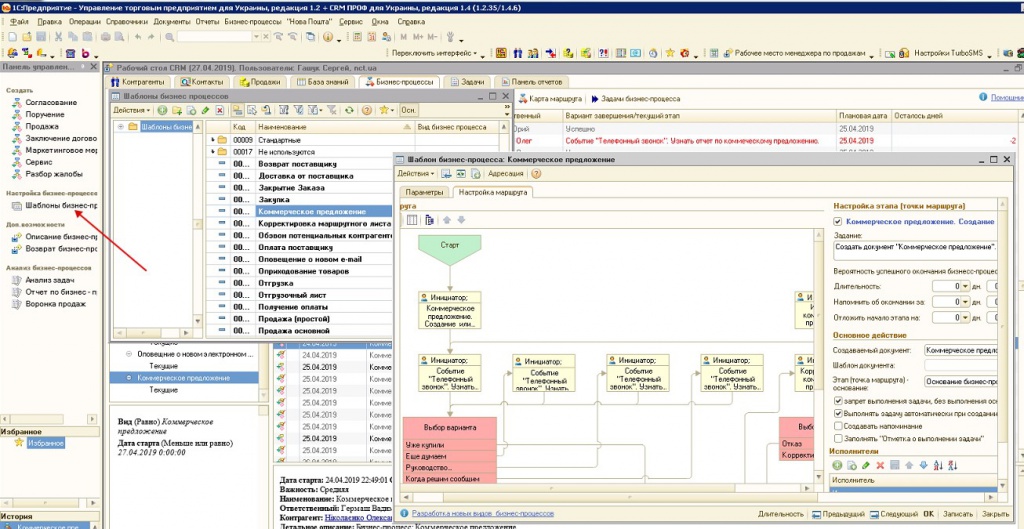
Task: Uncheck Выполнять задачу автоматически checkbox
Action: [x=838, y=413]
